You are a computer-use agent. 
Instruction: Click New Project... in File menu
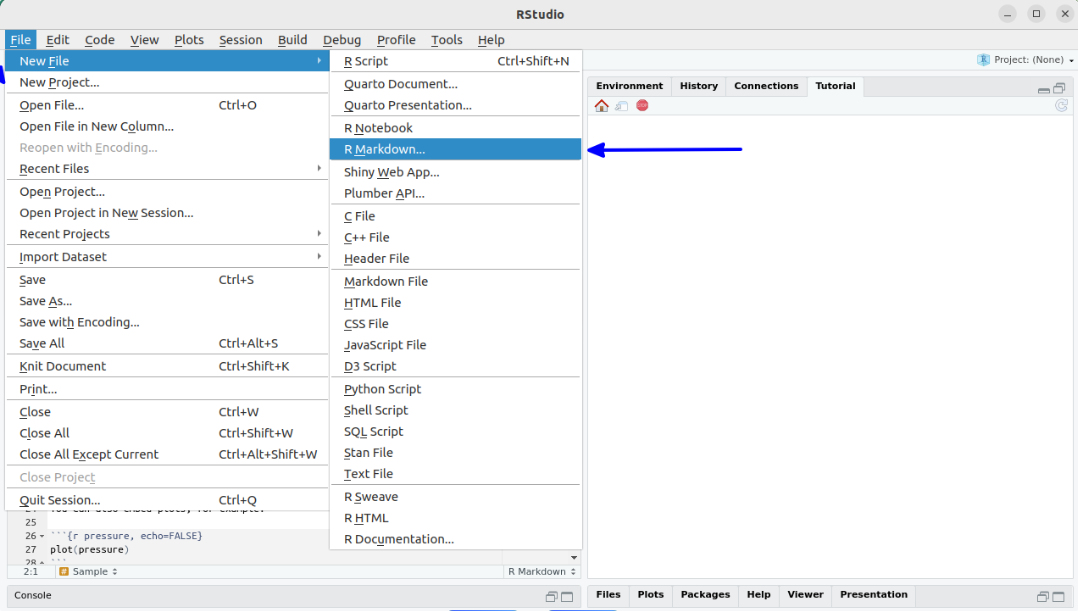[x=168, y=82]
